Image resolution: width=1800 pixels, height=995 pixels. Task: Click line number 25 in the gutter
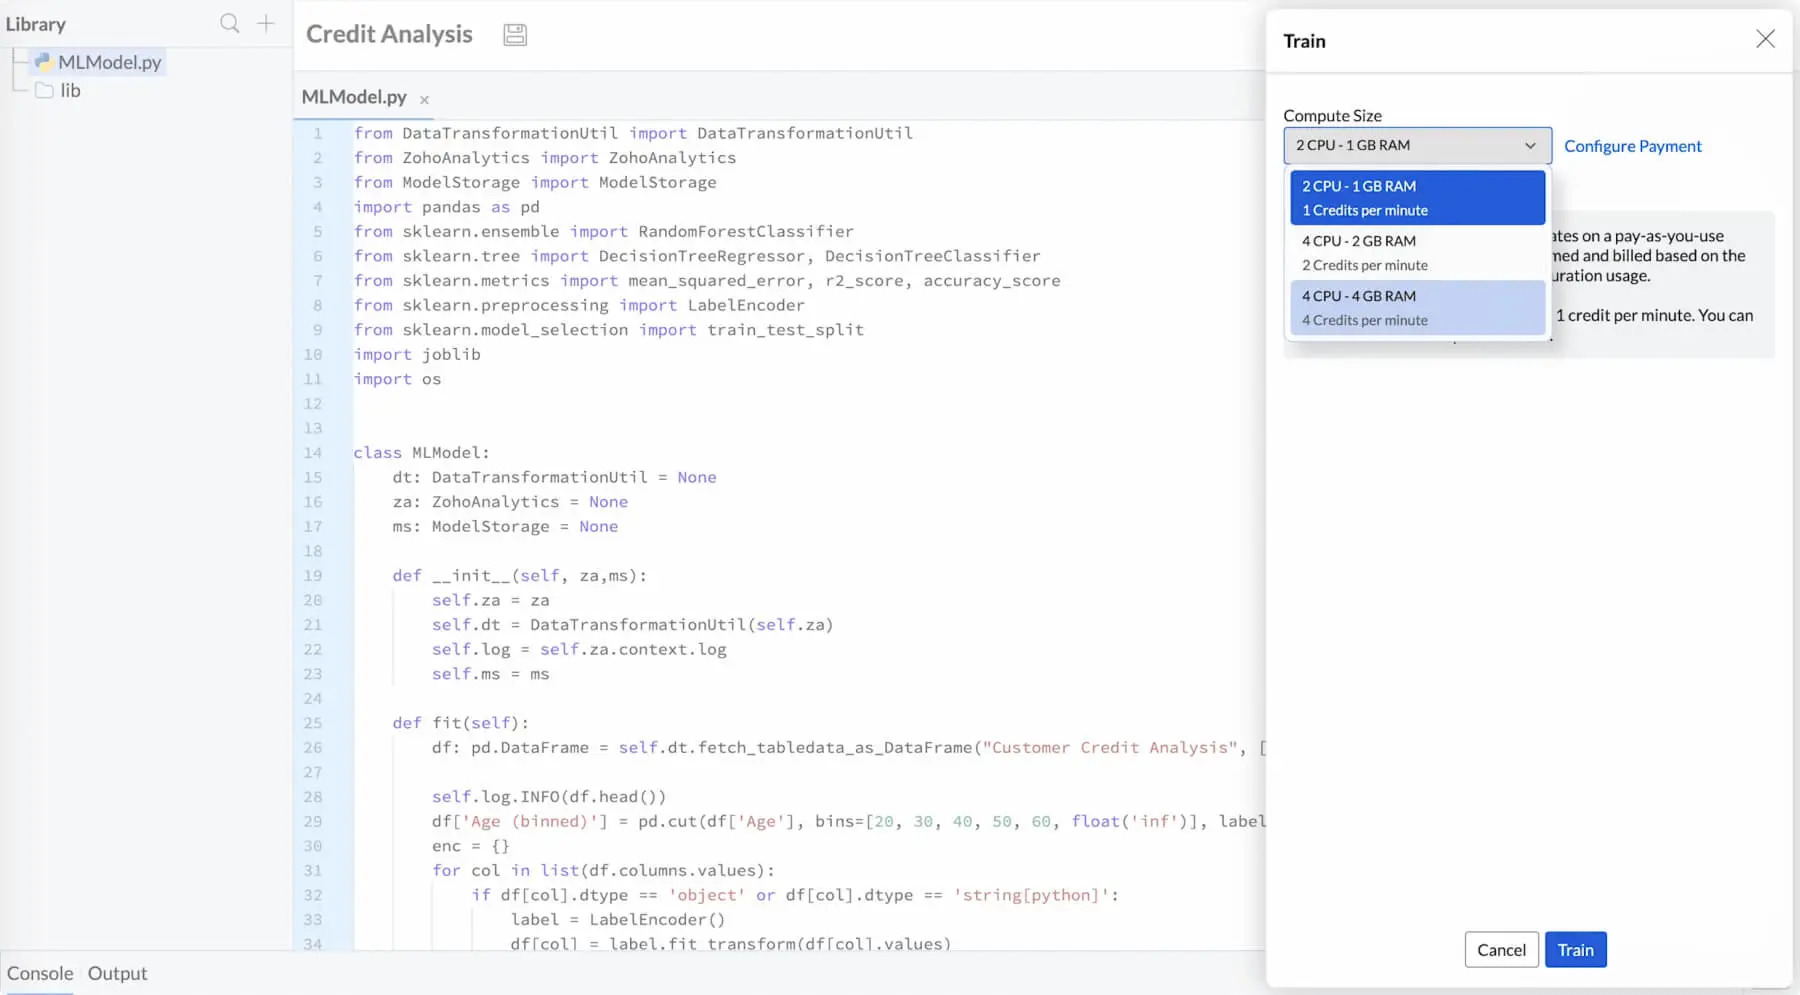pos(313,723)
